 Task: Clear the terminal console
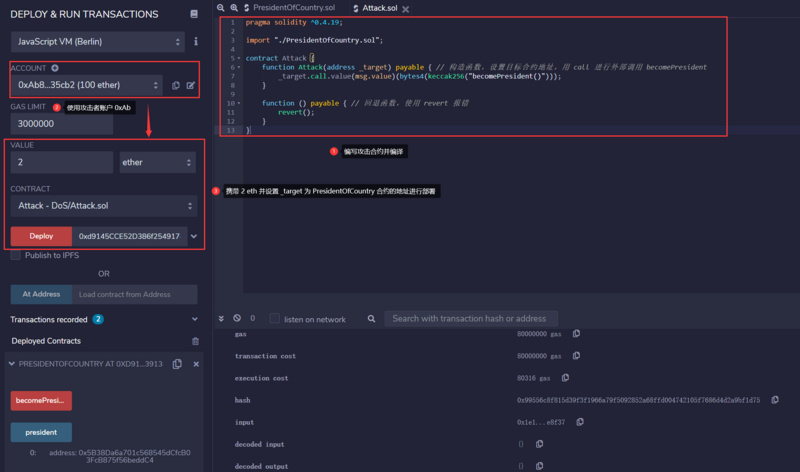tap(237, 318)
